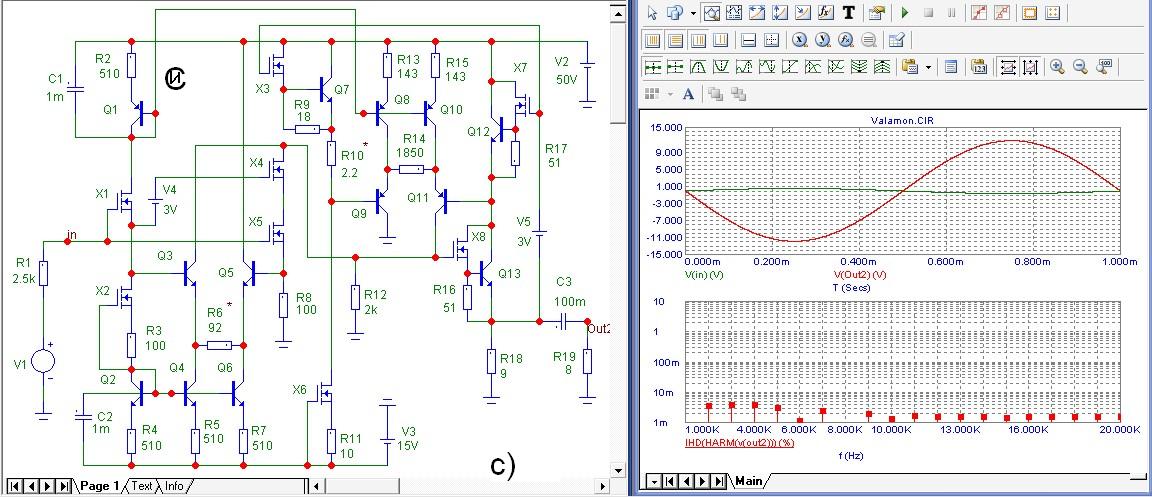
Task: Stop the simulation run
Action: pyautogui.click(x=928, y=12)
